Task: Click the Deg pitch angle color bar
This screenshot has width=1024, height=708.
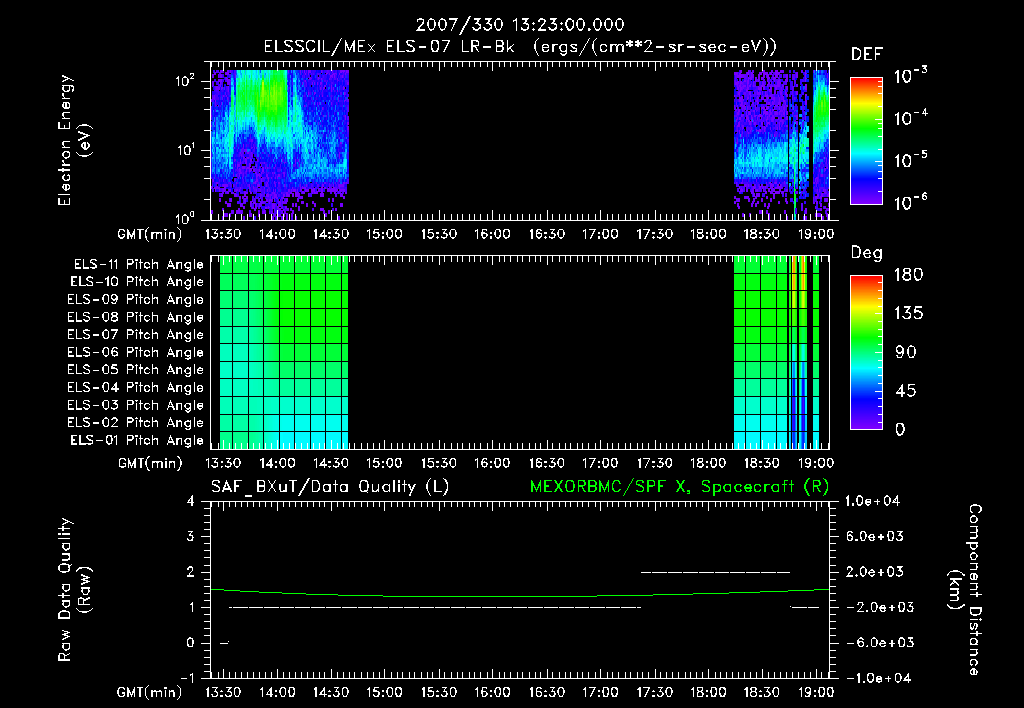Action: pyautogui.click(x=866, y=352)
